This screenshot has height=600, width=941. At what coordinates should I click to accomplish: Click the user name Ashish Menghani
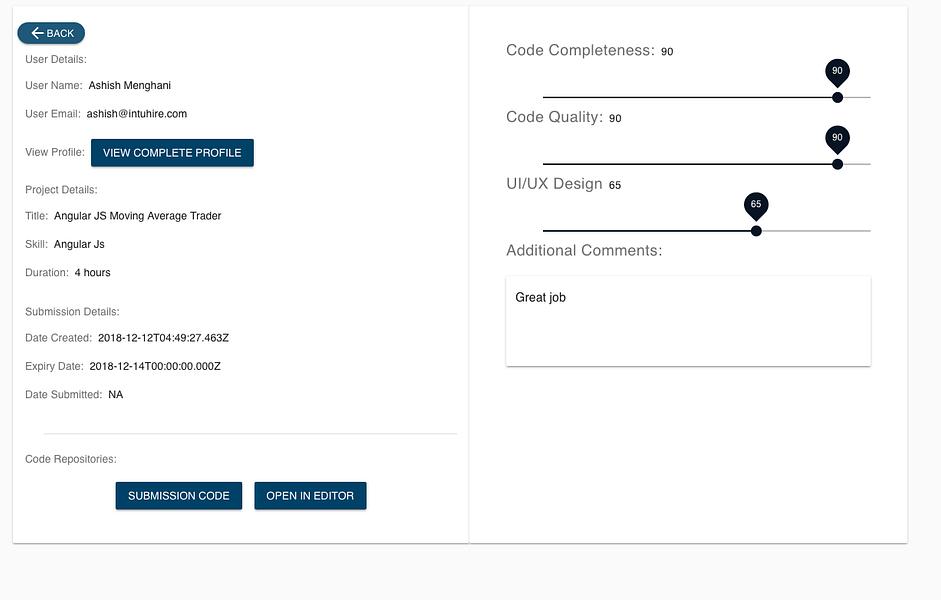coord(130,85)
